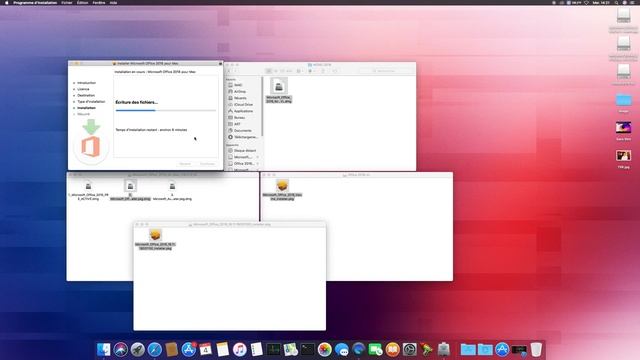Viewport: 640px width, 360px height.
Task: Click the Revenir button in installer
Action: (185, 164)
